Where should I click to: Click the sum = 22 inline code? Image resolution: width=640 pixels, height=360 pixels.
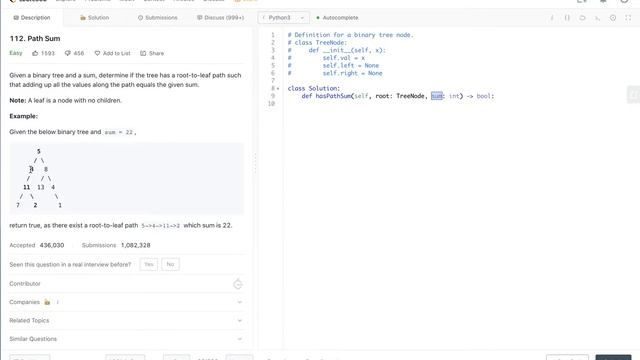click(118, 132)
